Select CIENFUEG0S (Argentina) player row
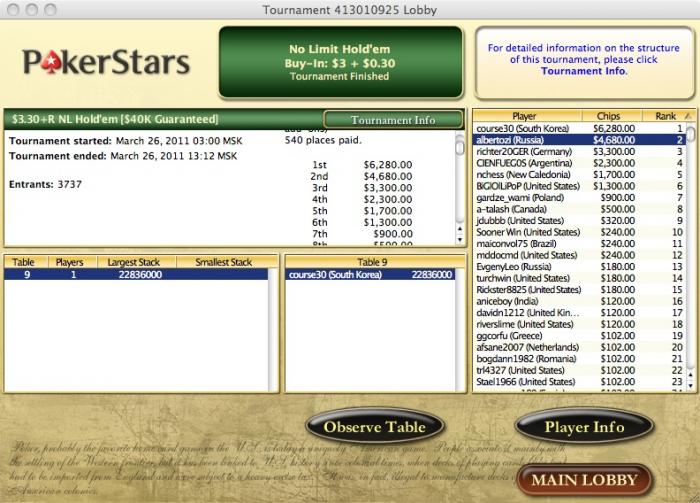 point(579,163)
